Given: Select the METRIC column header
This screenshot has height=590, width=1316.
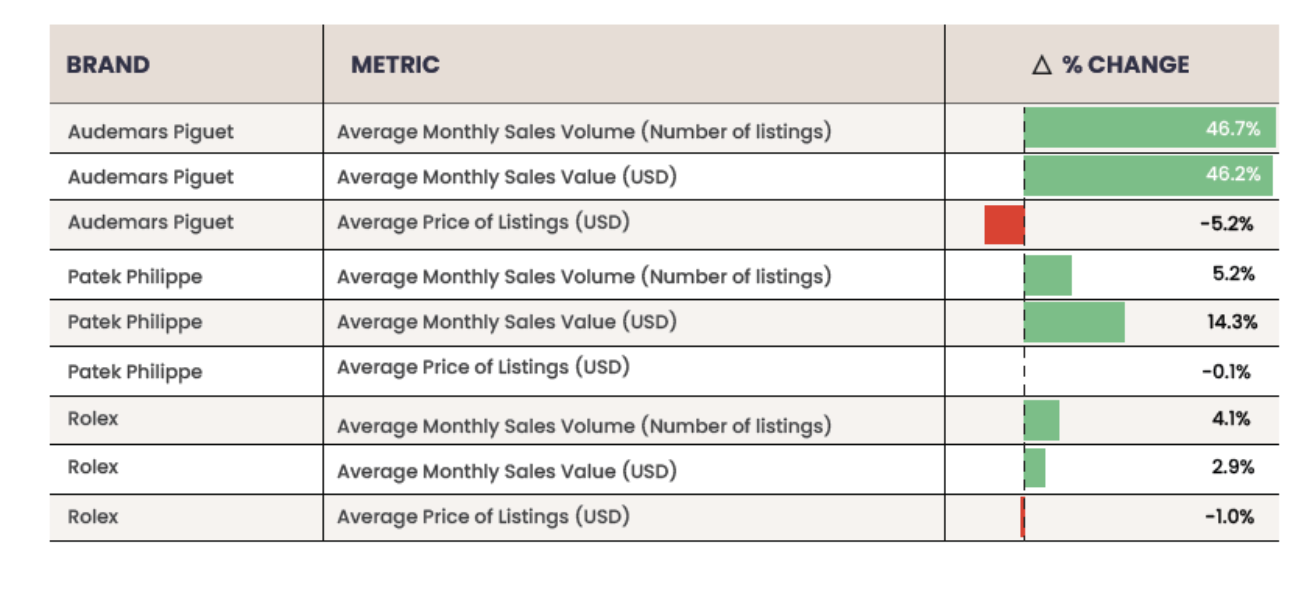Looking at the screenshot, I should coord(395,66).
